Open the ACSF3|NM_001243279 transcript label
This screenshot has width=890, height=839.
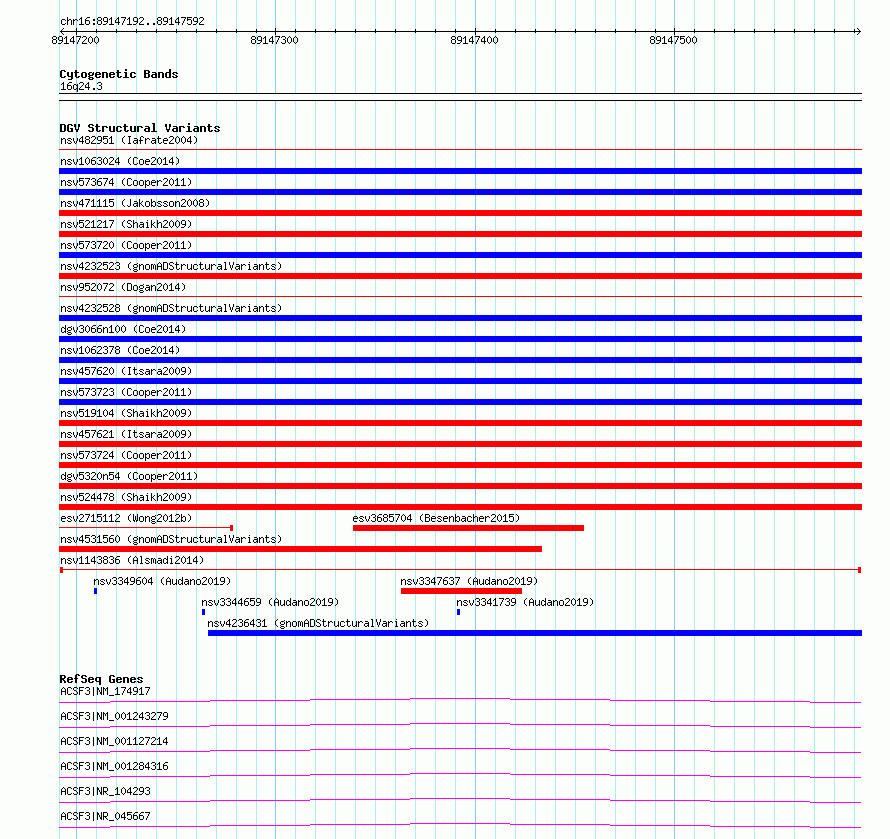pos(114,716)
